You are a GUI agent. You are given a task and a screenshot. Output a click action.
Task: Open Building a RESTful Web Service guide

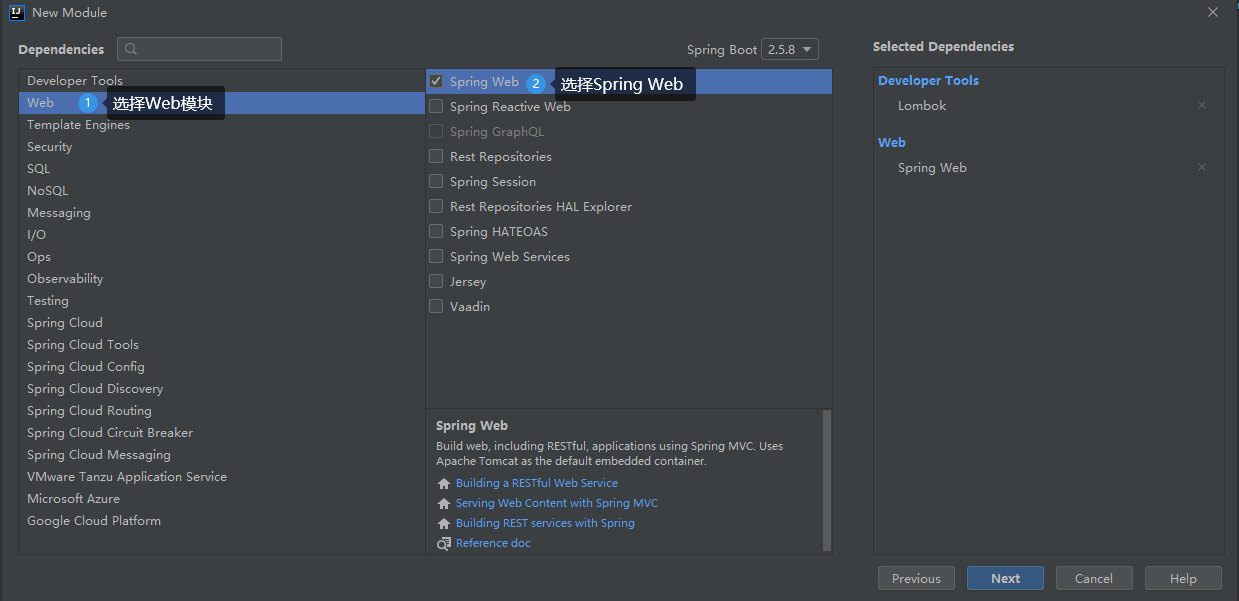(537, 483)
